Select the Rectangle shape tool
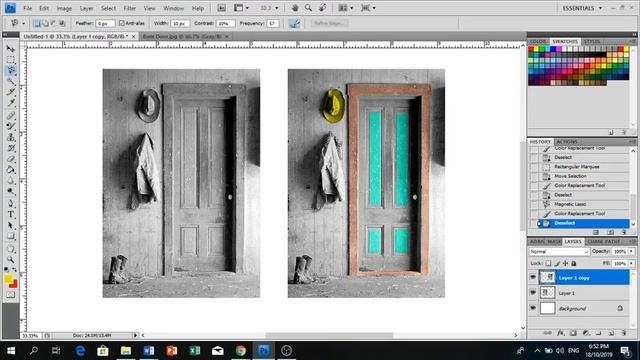 (11, 236)
